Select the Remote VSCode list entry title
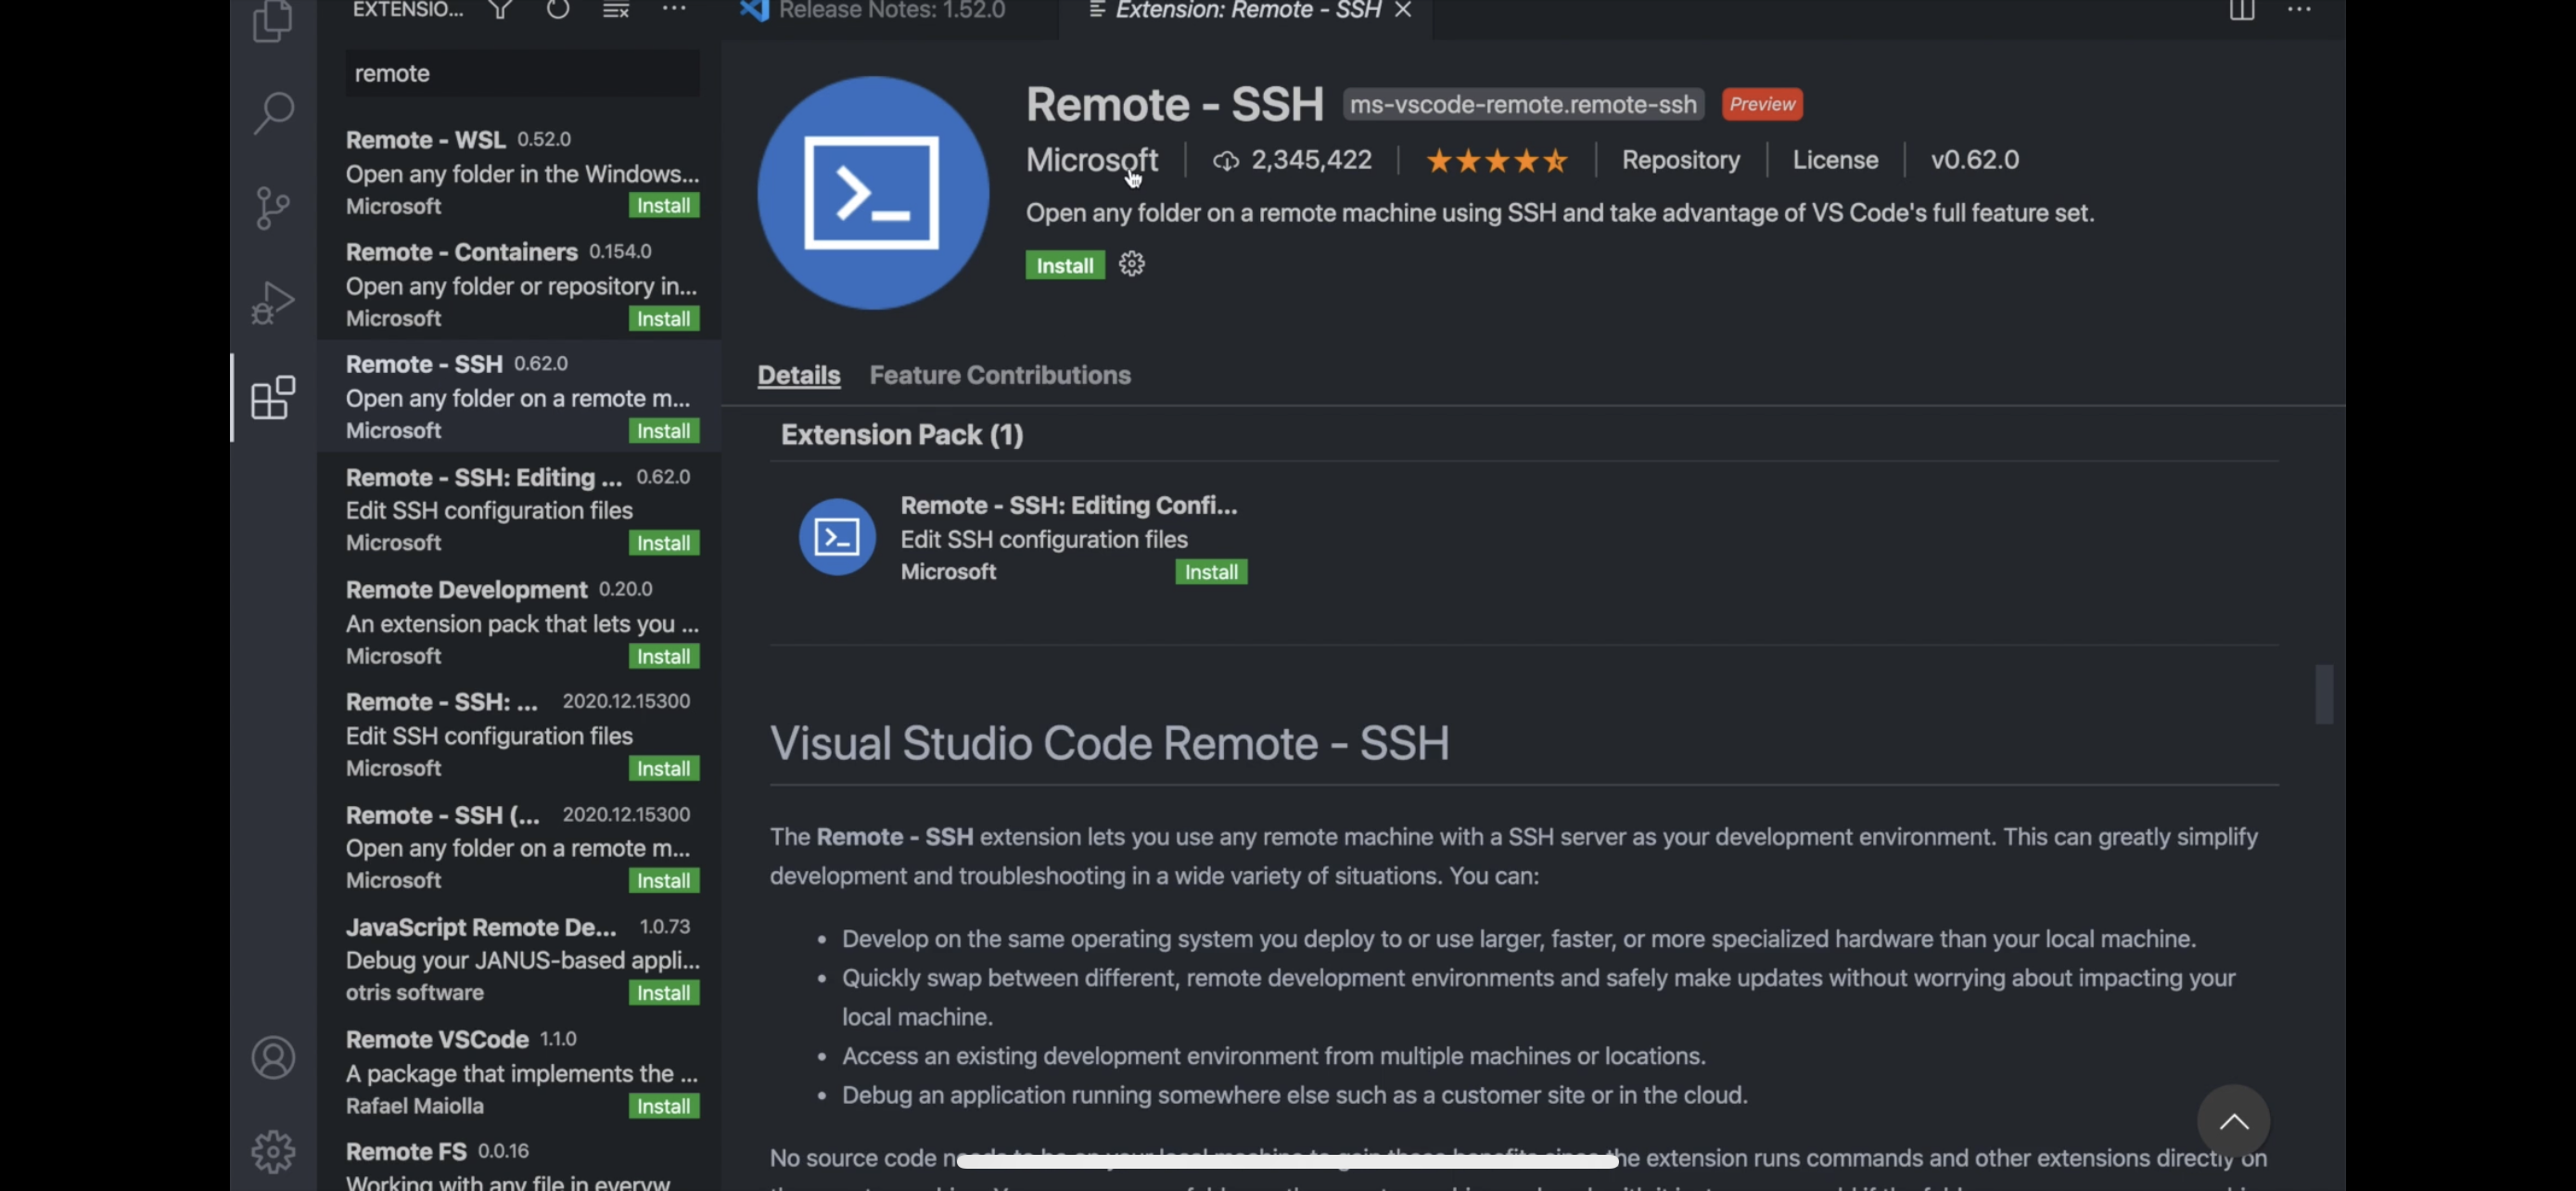 (437, 1040)
